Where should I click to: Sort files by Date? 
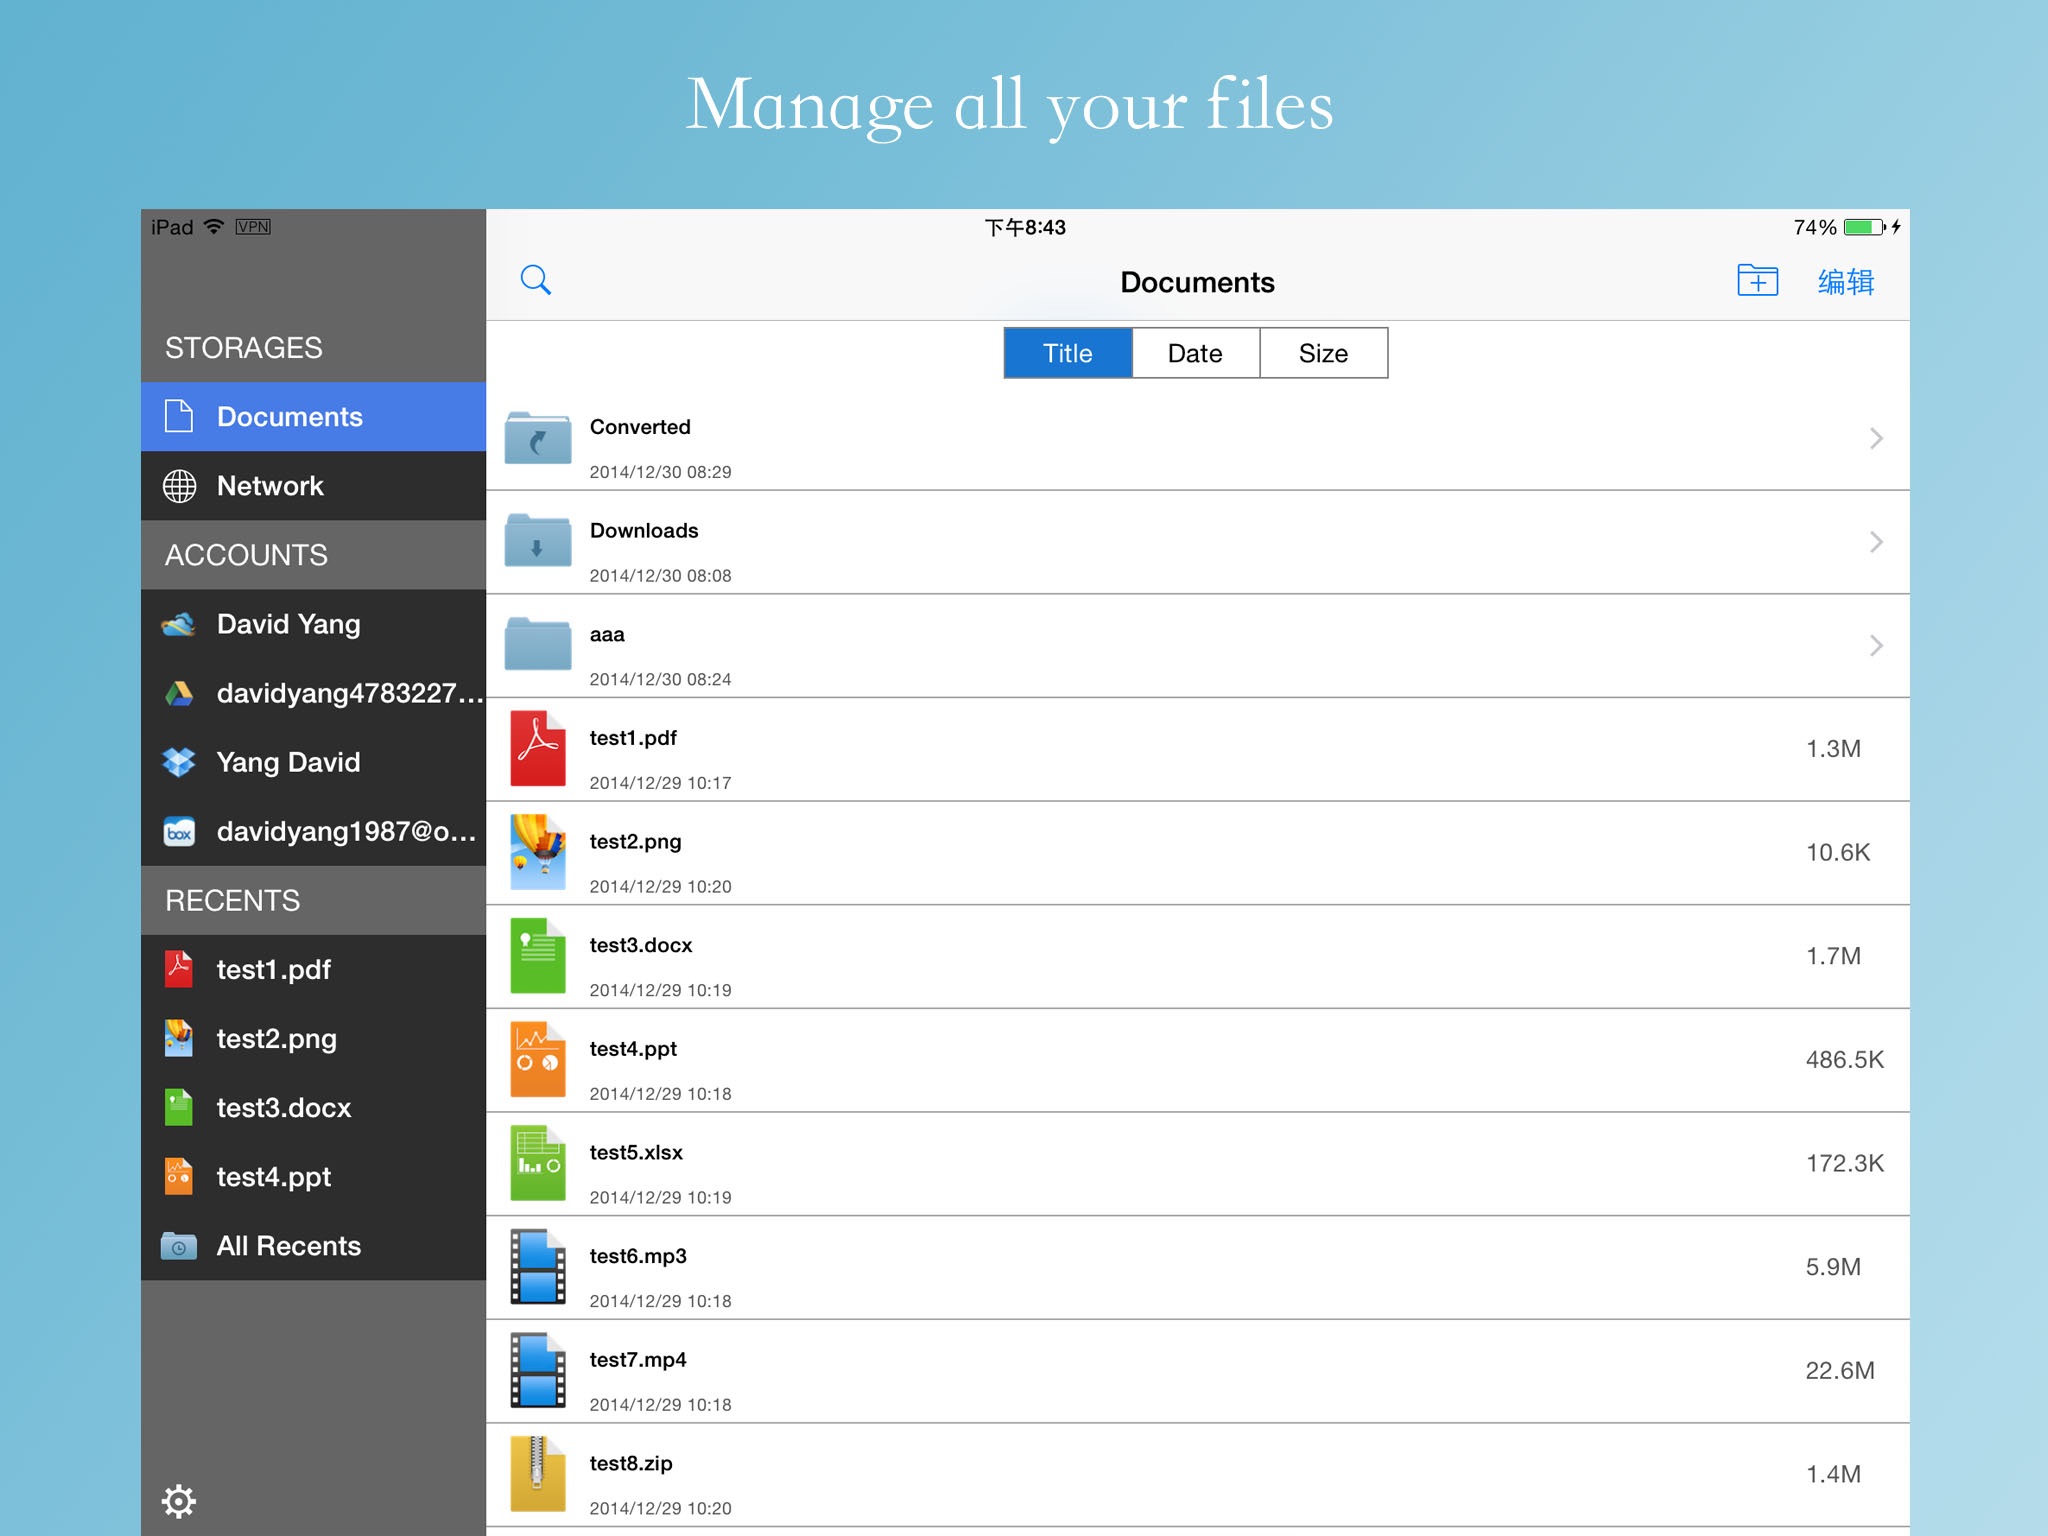(1195, 353)
